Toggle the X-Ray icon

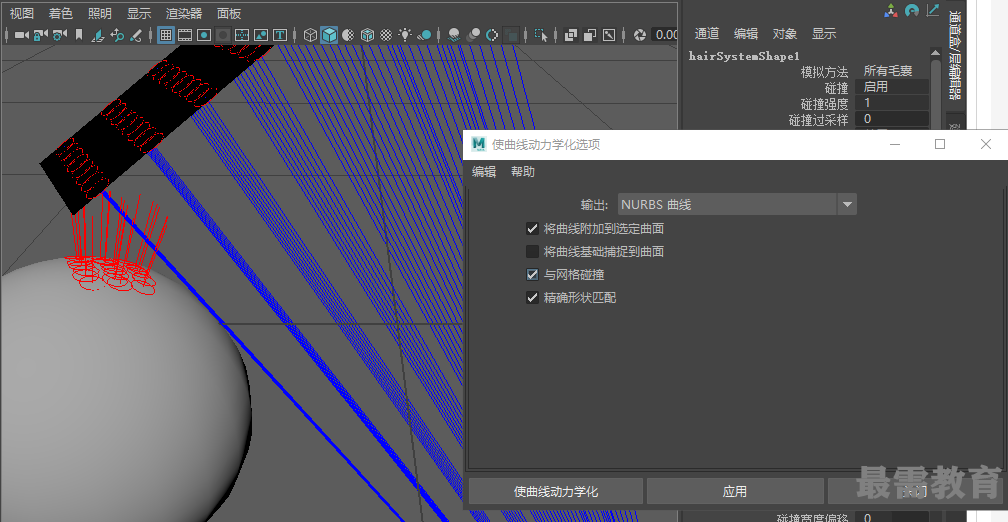point(570,35)
